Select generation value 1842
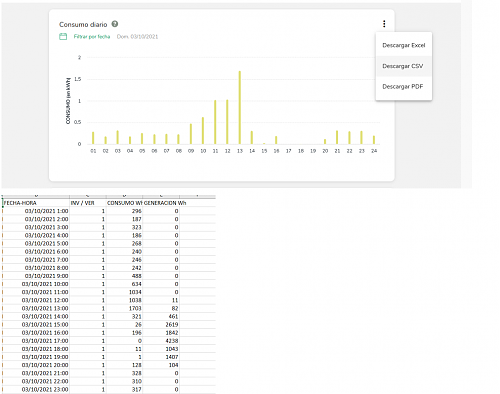Image resolution: width=500 pixels, height=394 pixels. point(161,333)
